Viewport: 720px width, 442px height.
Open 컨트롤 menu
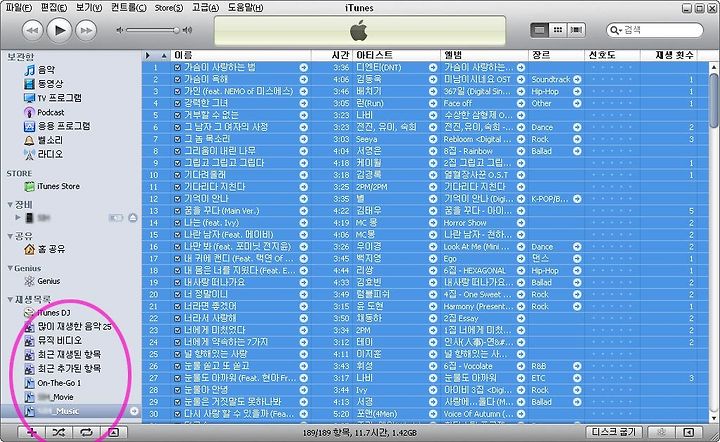(129, 8)
